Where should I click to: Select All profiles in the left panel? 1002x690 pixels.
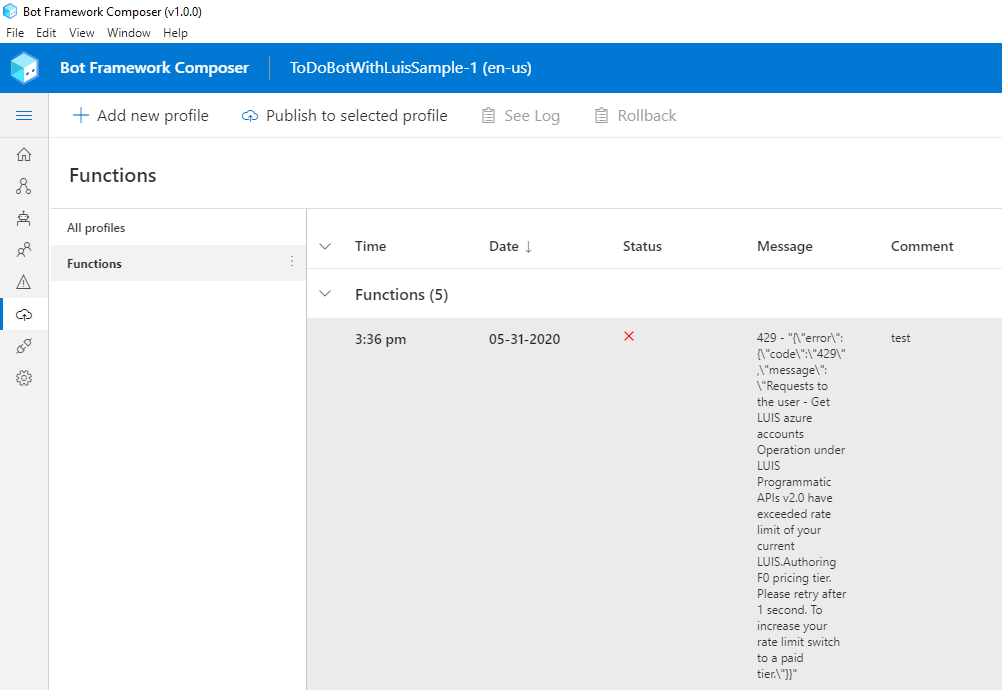[94, 227]
